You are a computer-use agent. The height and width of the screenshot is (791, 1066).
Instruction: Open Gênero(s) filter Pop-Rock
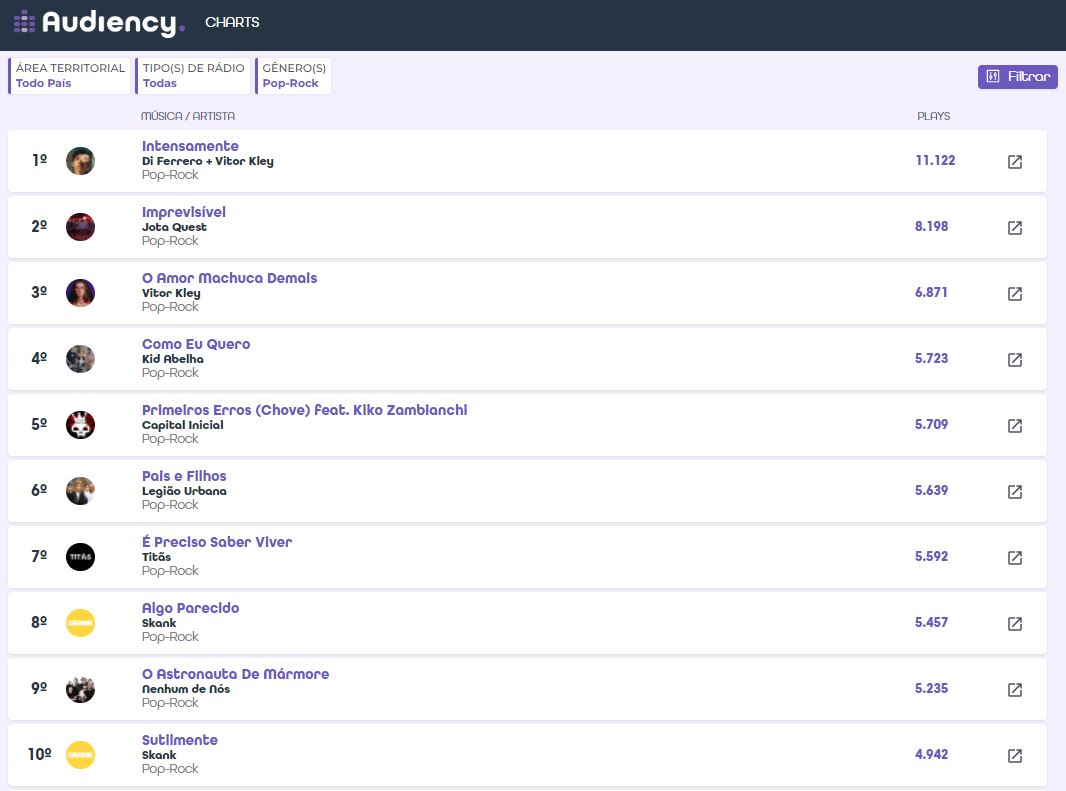(x=293, y=75)
